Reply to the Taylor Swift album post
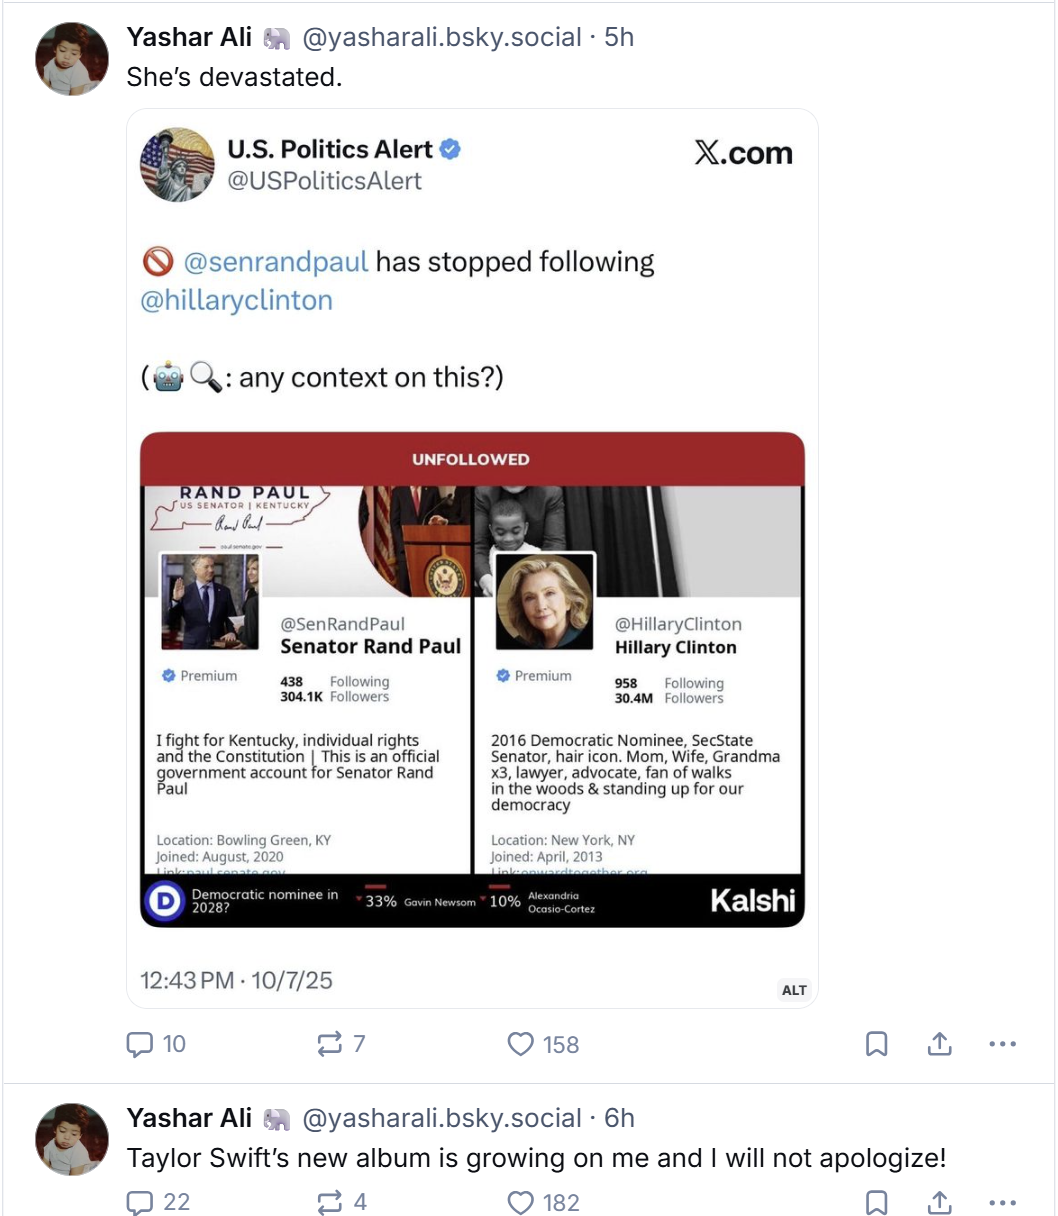The image size is (1058, 1216). pos(139,1202)
